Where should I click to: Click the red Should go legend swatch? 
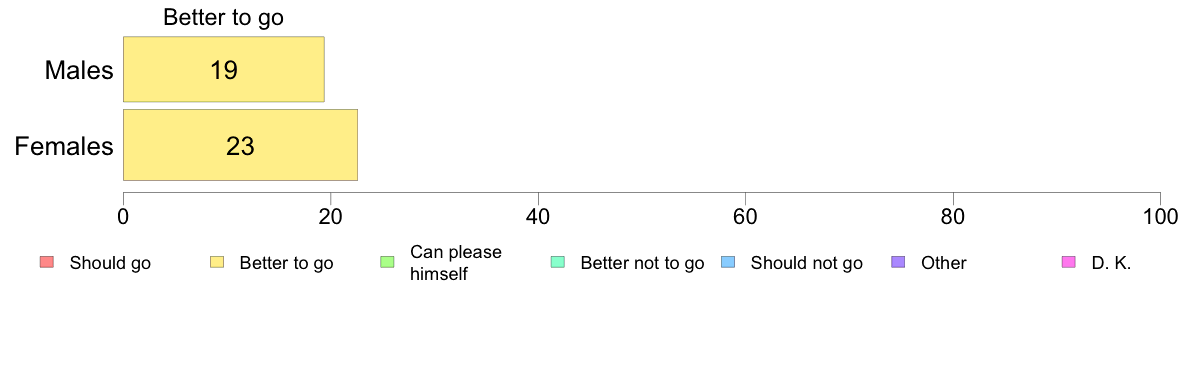pos(46,263)
